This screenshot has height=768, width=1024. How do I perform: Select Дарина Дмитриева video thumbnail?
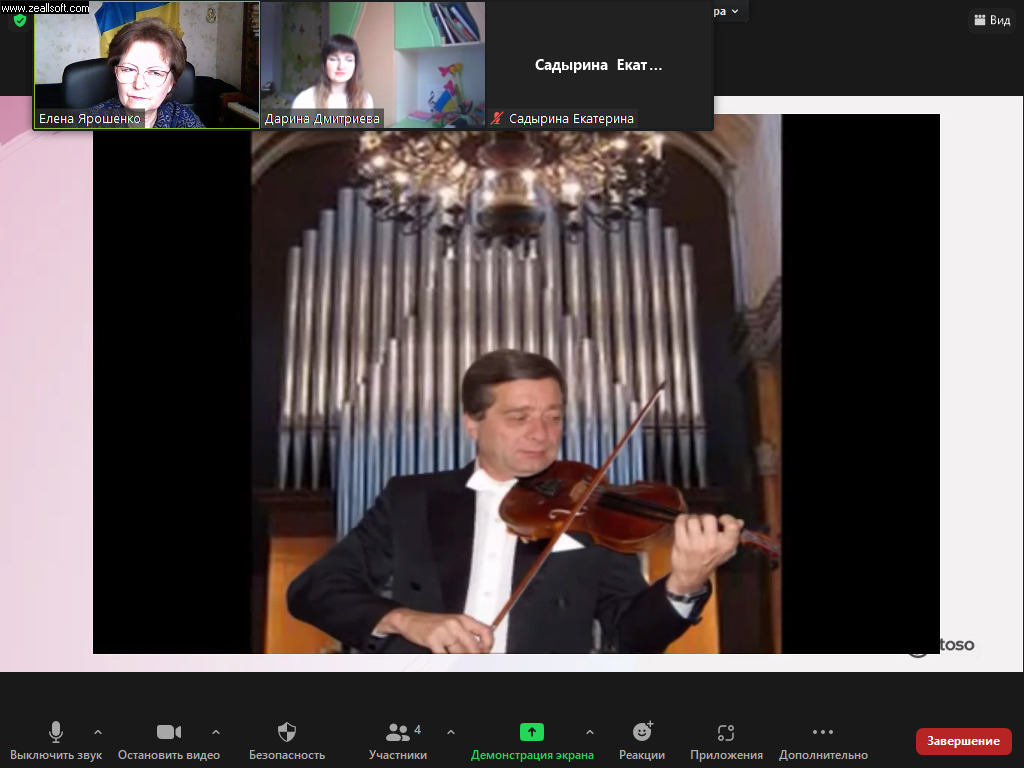373,65
